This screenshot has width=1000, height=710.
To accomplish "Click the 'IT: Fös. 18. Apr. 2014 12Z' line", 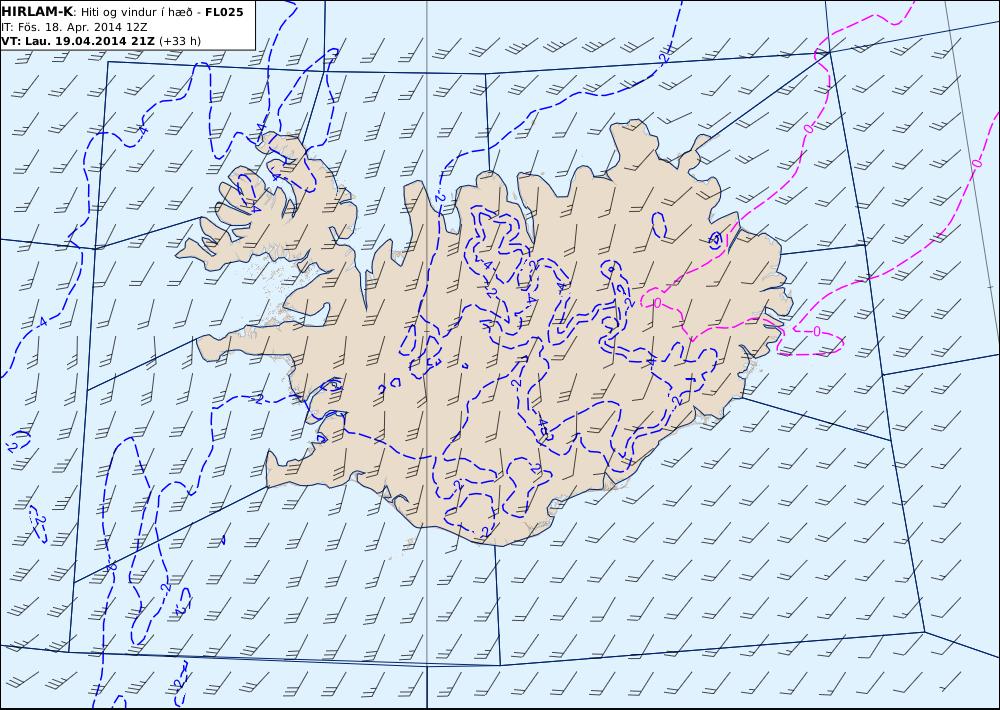I will pos(74,27).
